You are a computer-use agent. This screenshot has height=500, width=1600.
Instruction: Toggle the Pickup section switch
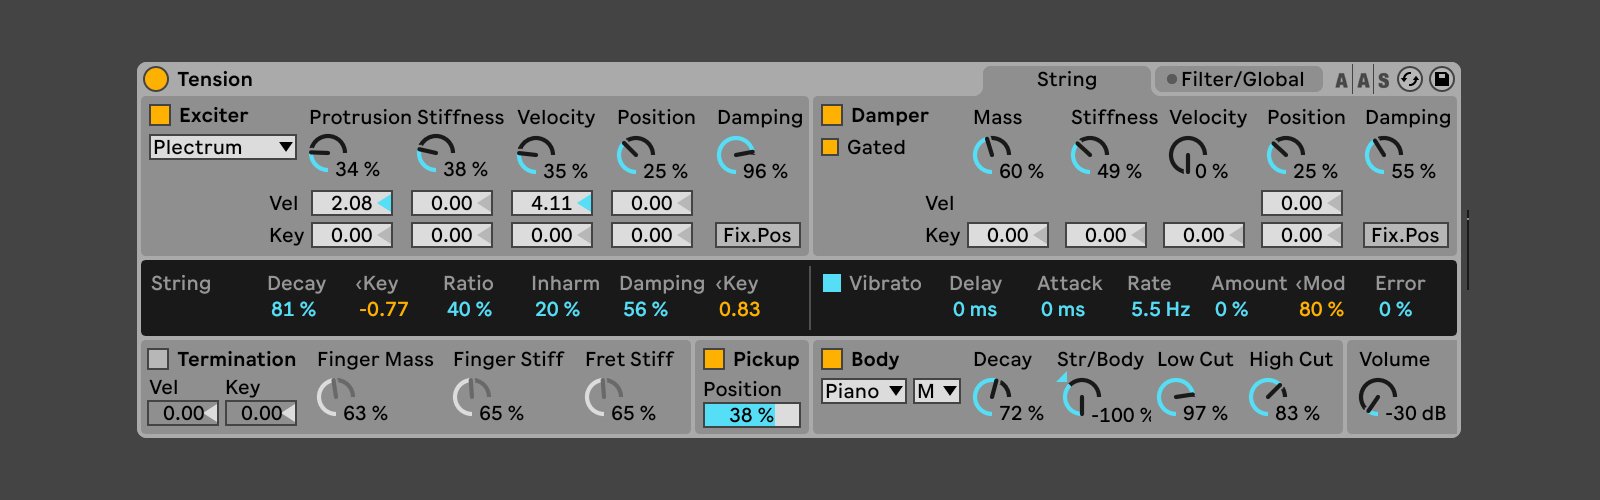[714, 359]
